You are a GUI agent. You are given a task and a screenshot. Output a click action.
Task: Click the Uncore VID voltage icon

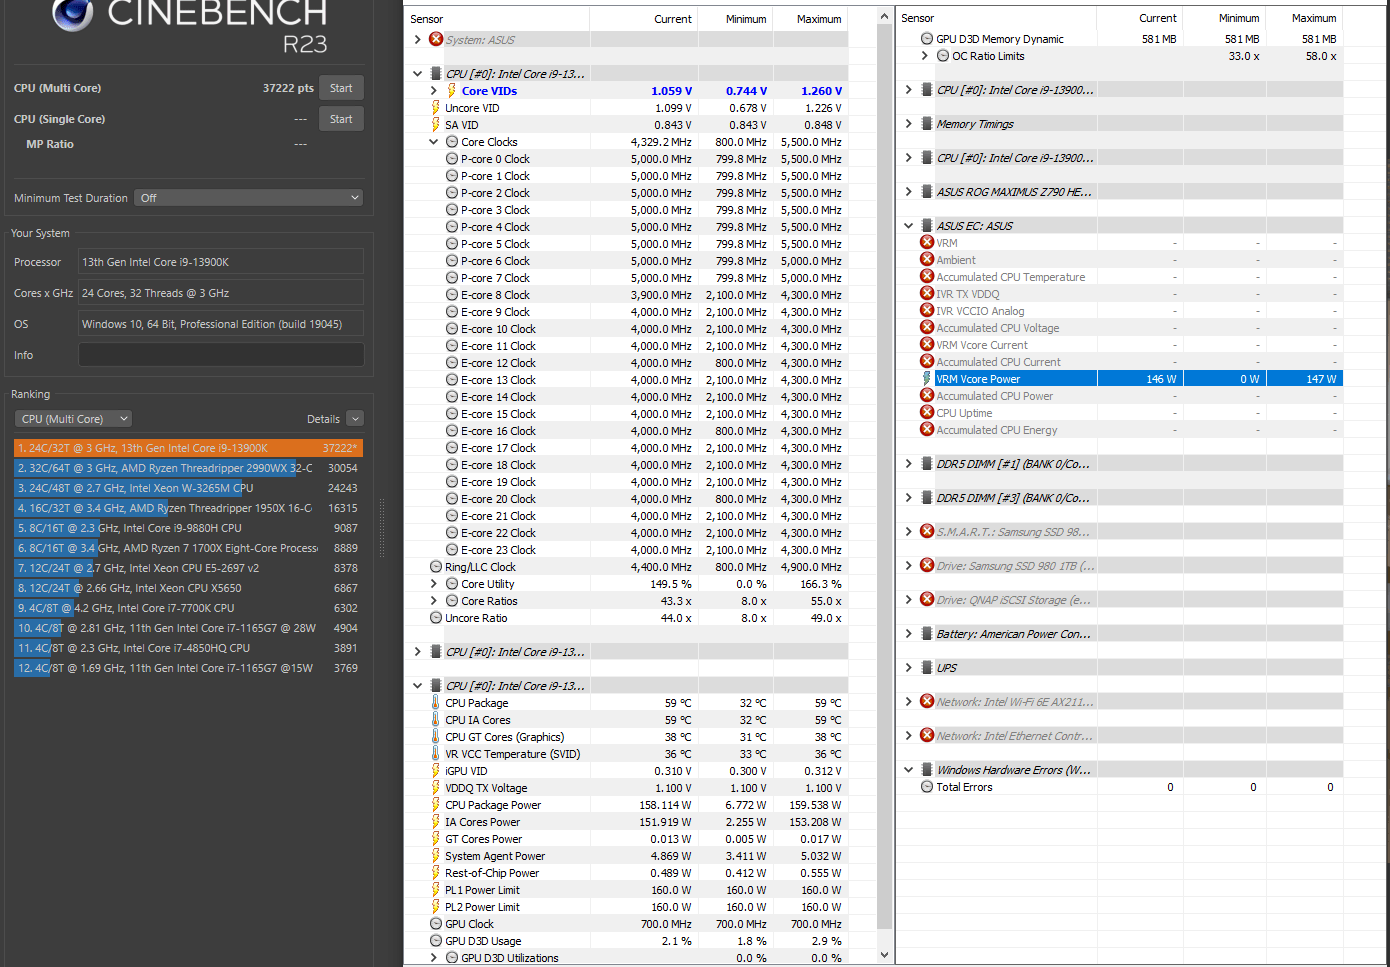point(435,108)
